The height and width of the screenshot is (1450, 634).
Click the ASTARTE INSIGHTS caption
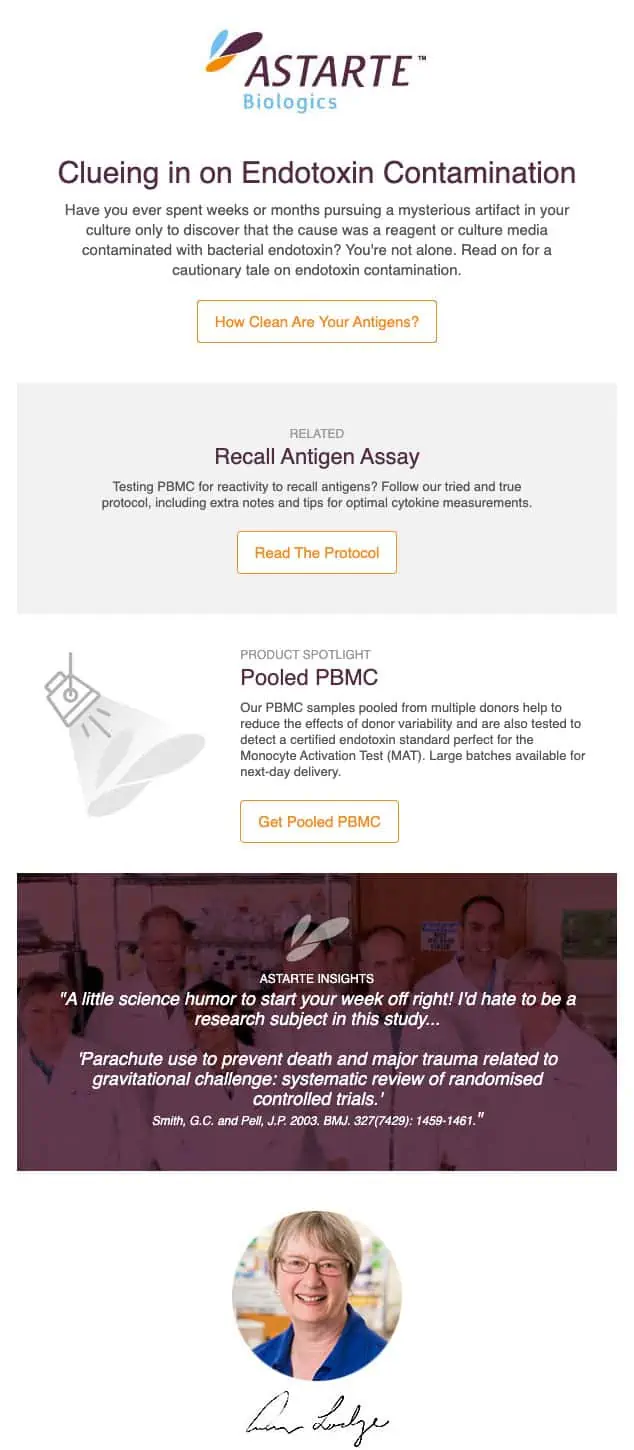click(317, 978)
